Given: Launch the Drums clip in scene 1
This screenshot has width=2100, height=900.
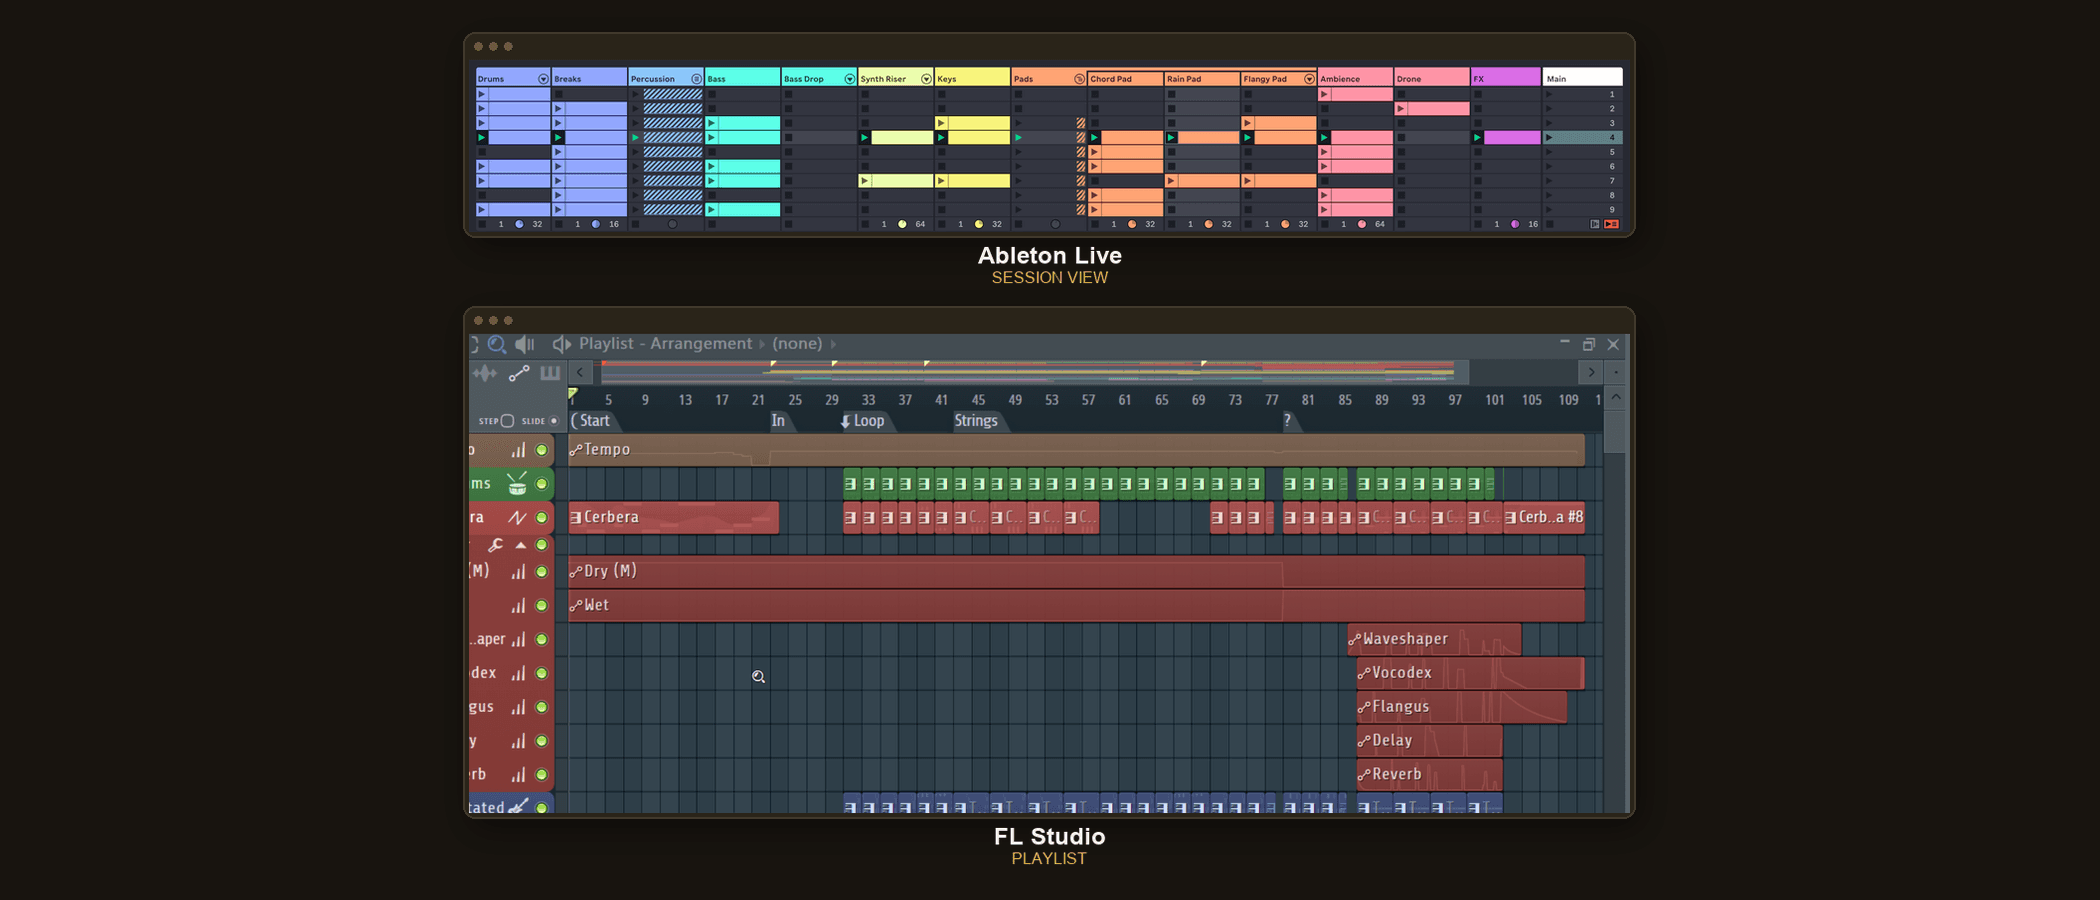Looking at the screenshot, I should 482,94.
